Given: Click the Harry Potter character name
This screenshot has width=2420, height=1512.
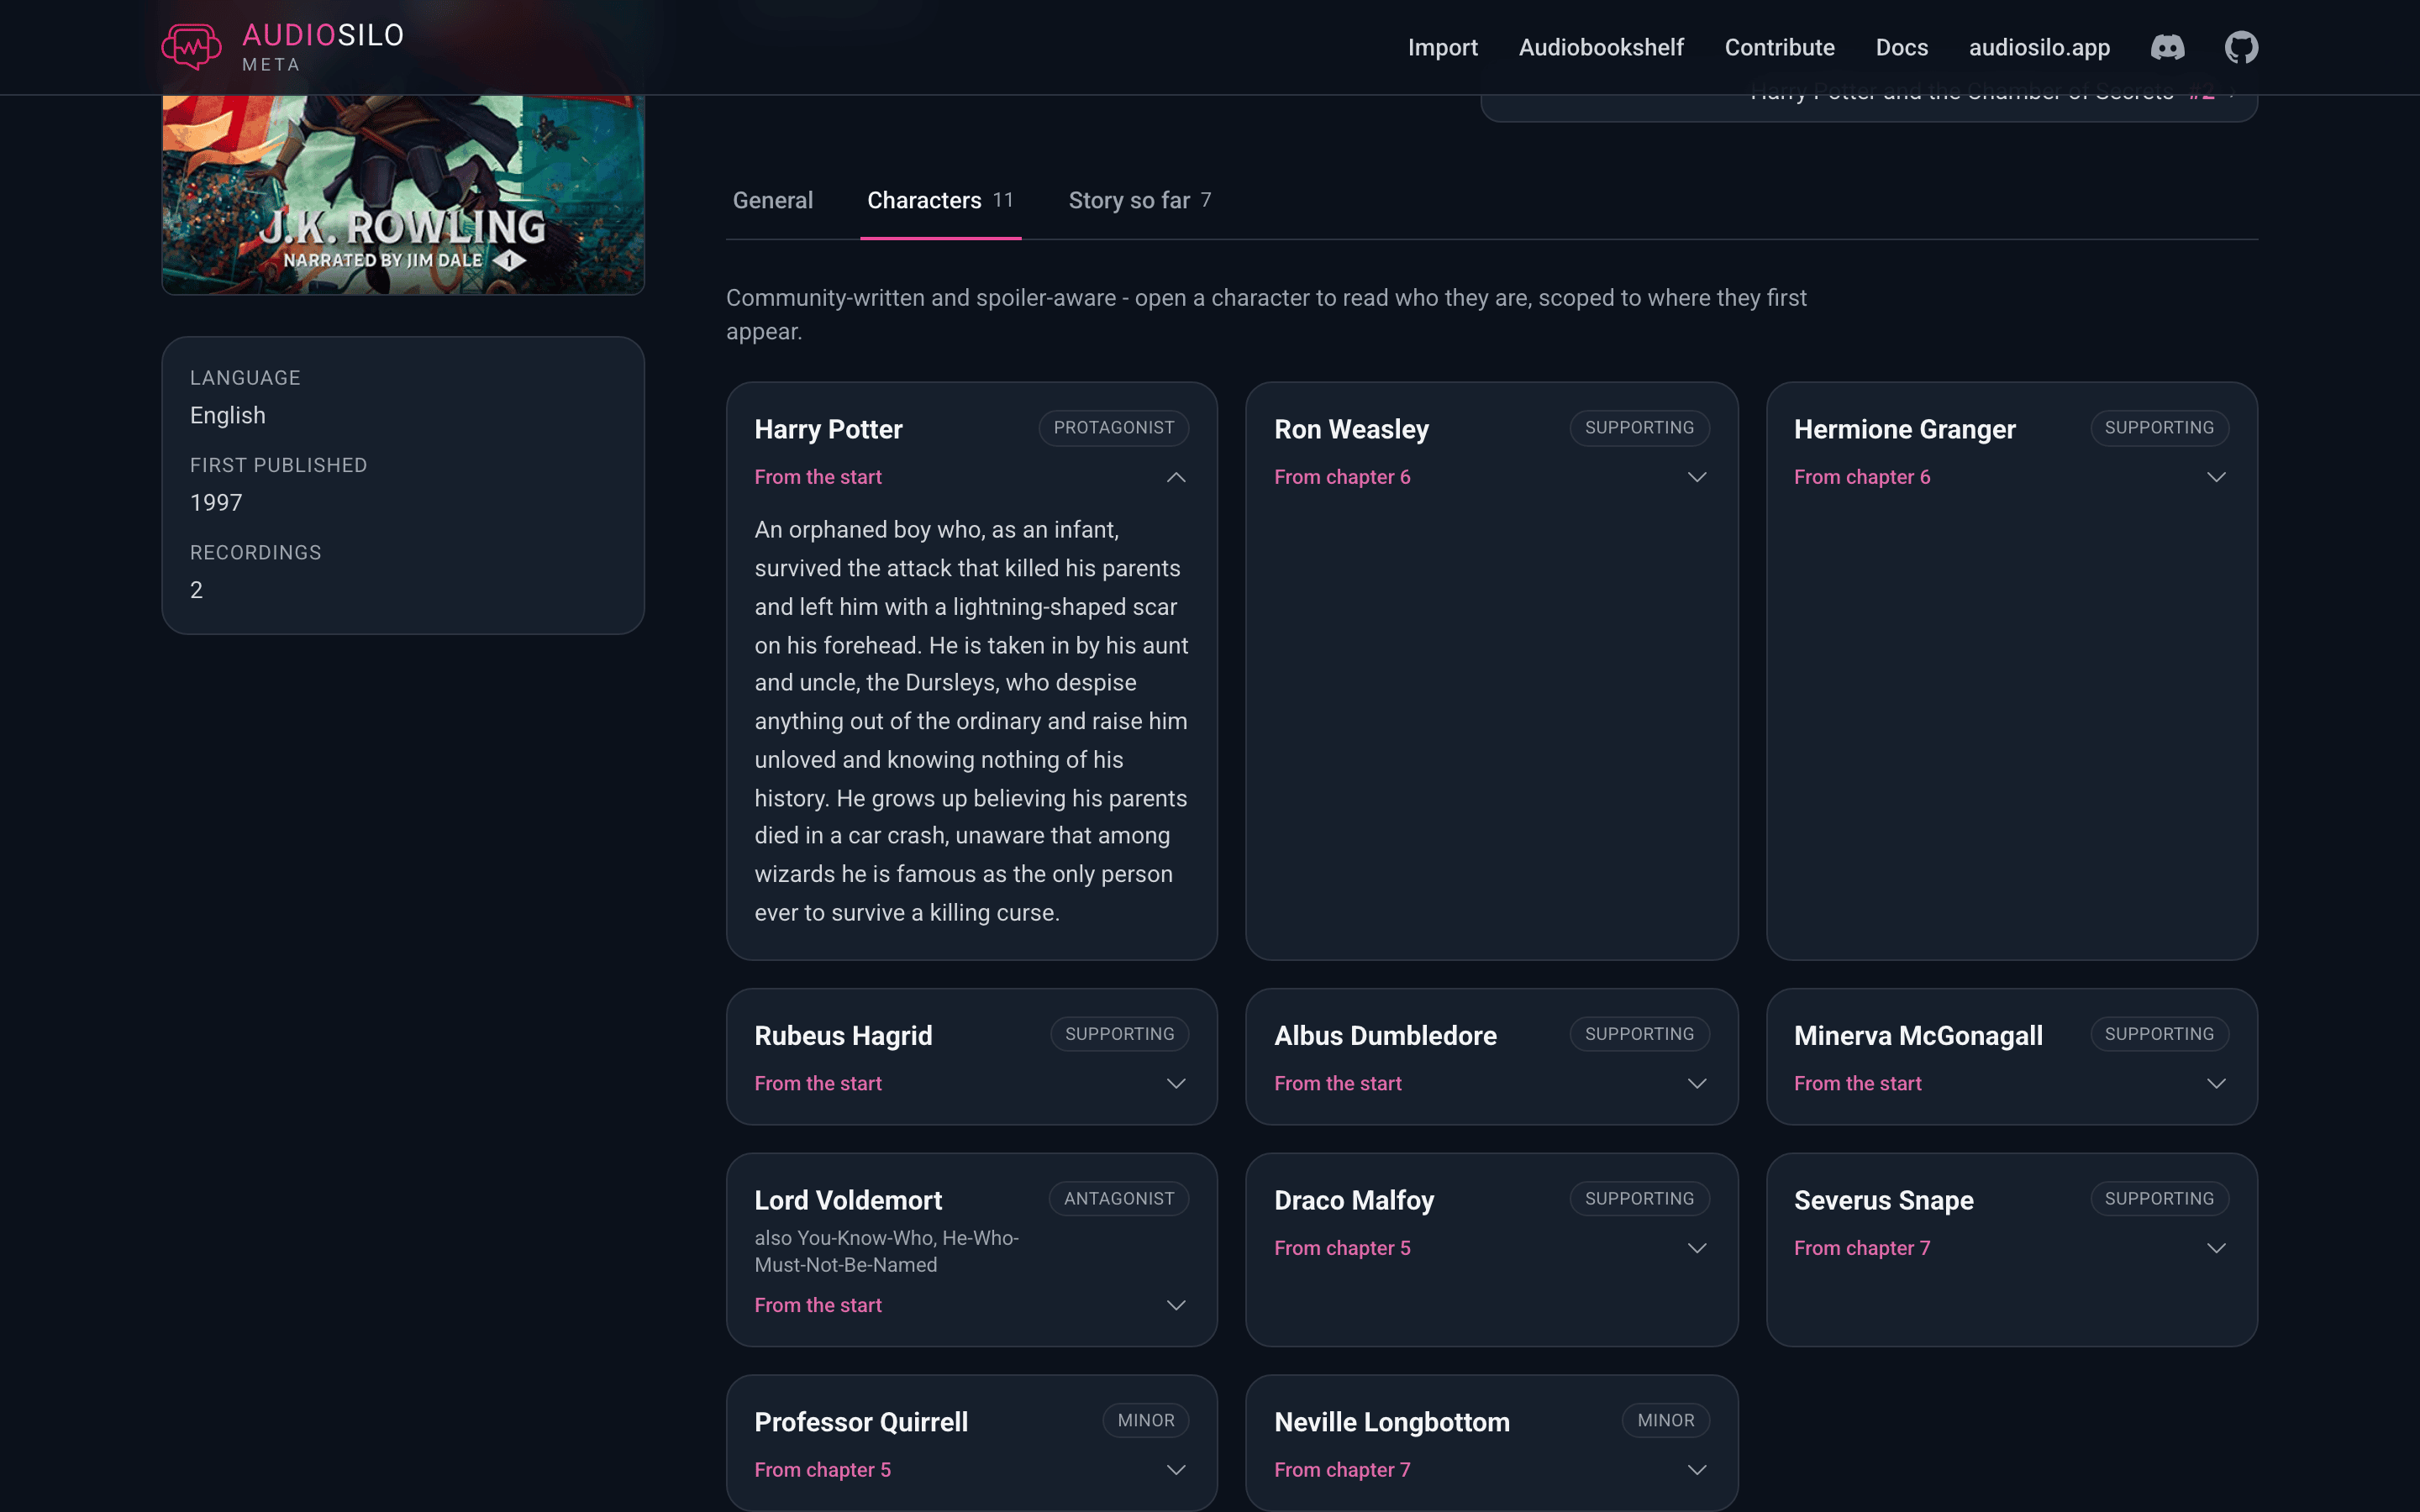Looking at the screenshot, I should pos(828,429).
